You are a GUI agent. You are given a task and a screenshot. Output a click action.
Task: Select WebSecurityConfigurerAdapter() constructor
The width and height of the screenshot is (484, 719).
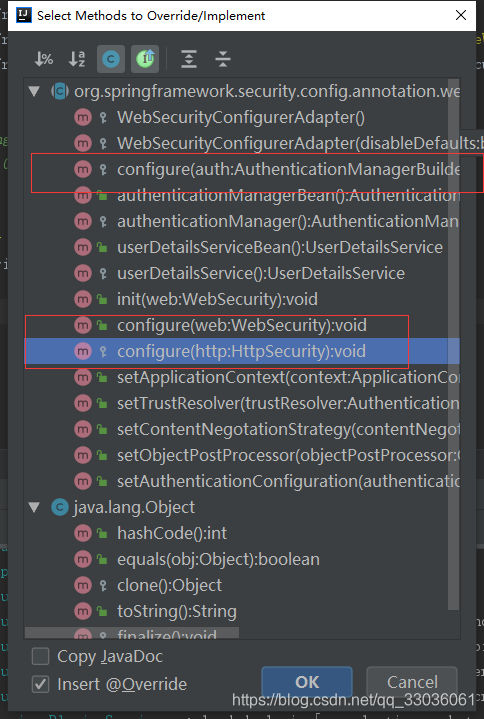(242, 117)
